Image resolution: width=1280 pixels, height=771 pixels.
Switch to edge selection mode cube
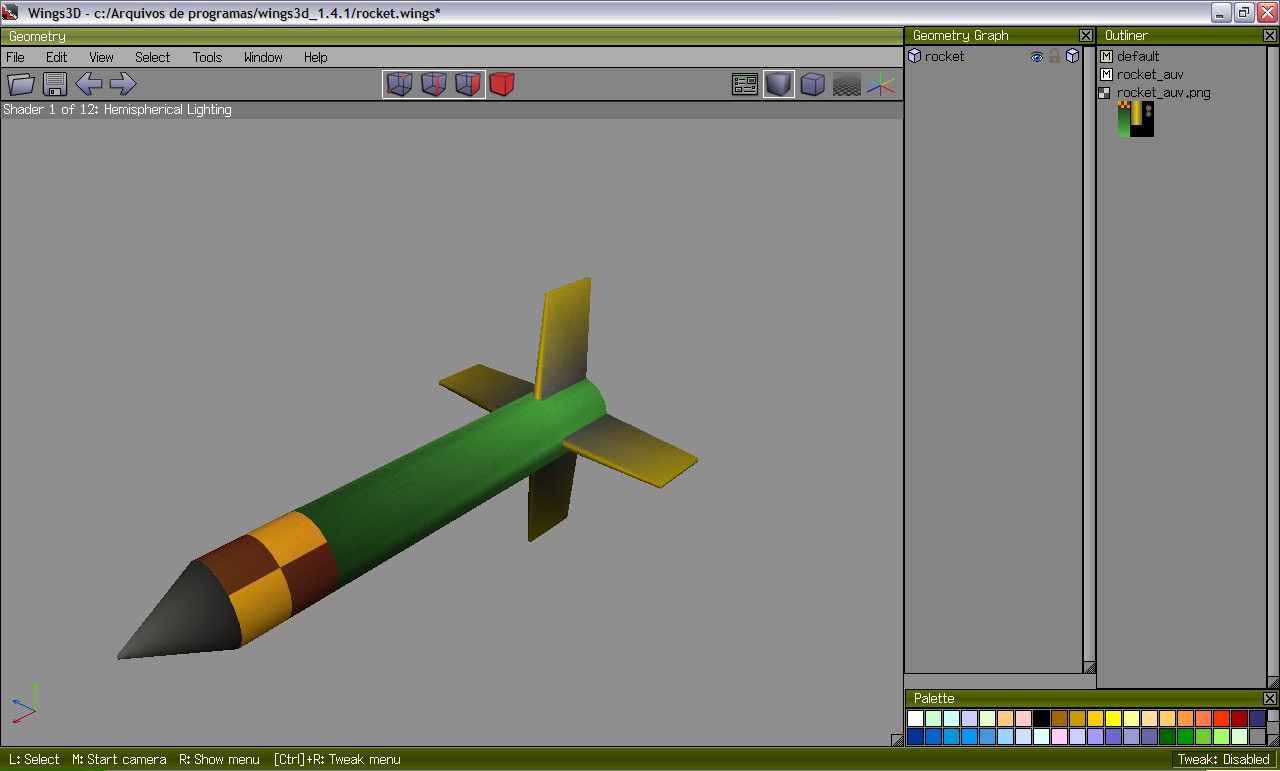click(x=433, y=84)
